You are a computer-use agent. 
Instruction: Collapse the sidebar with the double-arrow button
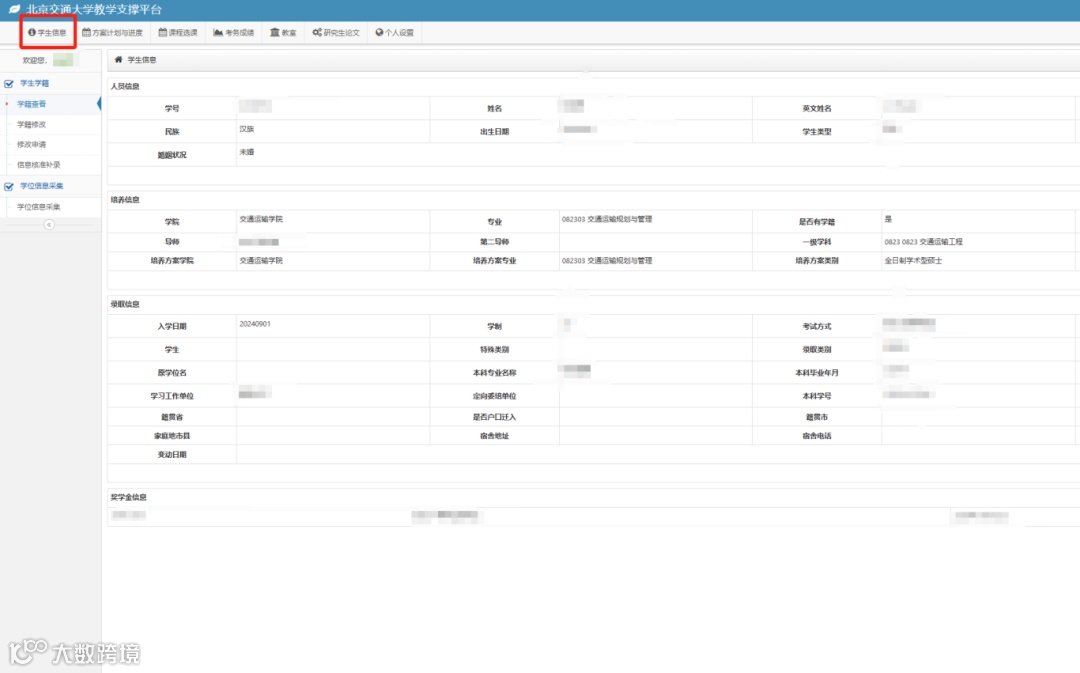tap(49, 225)
